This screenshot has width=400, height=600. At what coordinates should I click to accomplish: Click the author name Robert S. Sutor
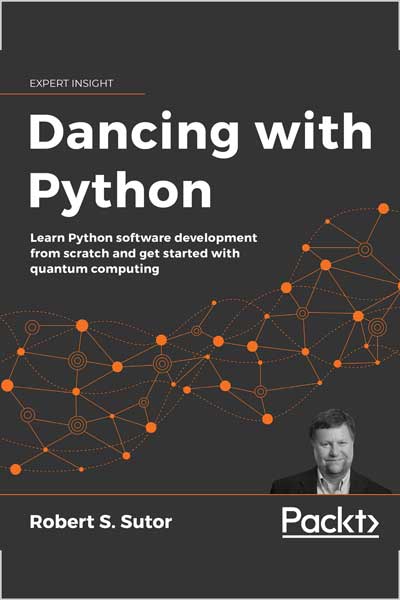coord(101,522)
